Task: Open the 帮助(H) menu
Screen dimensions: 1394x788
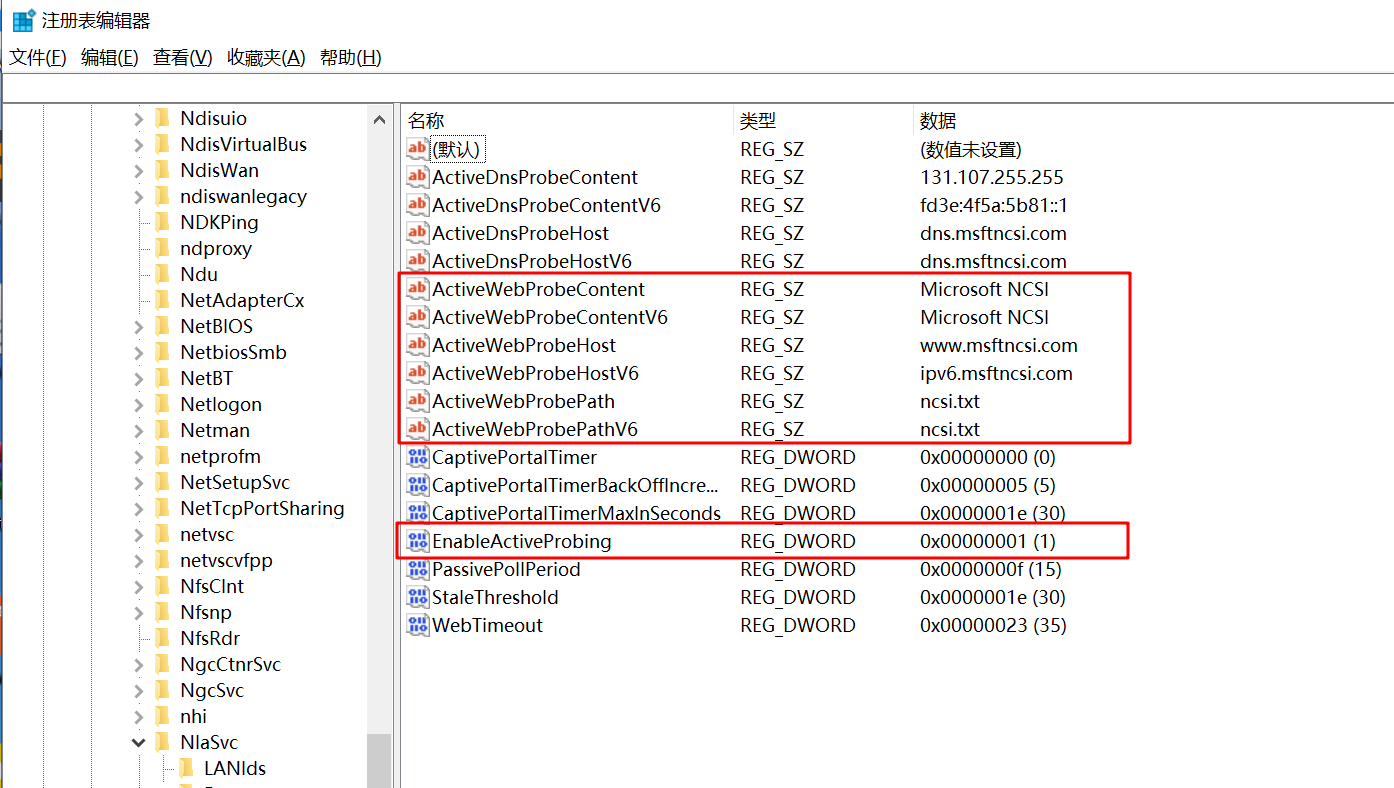Action: [351, 58]
